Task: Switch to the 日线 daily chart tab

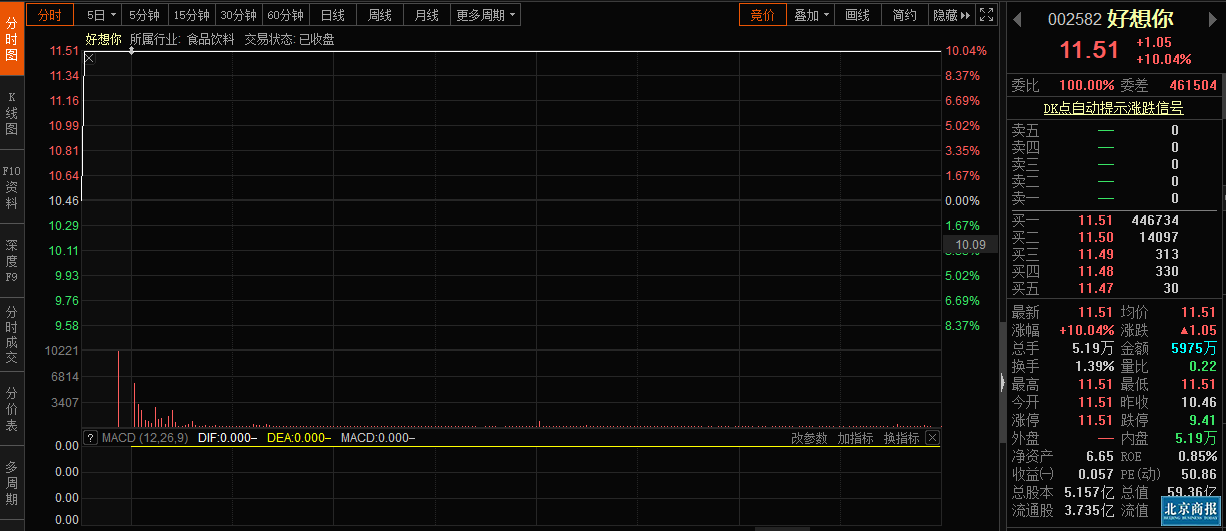Action: coord(333,15)
